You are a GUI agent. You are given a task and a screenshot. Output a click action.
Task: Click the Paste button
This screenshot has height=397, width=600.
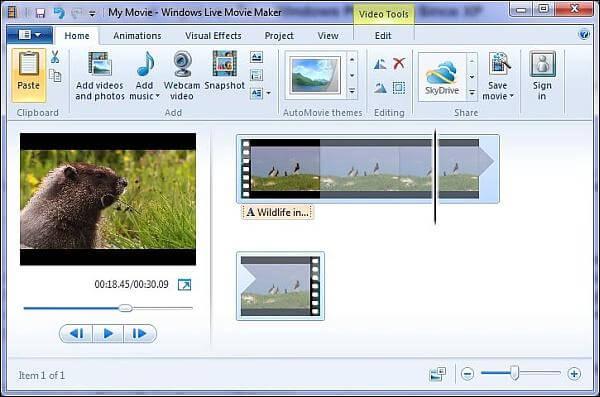29,75
